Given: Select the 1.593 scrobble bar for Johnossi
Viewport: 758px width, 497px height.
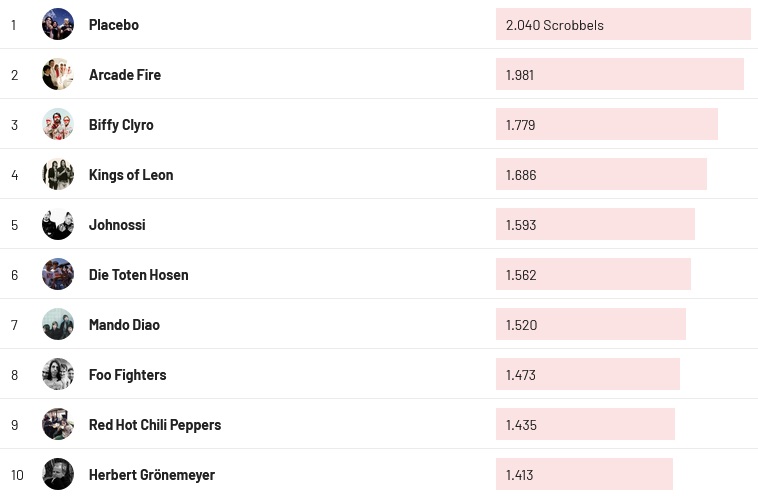Looking at the screenshot, I should (x=595, y=225).
